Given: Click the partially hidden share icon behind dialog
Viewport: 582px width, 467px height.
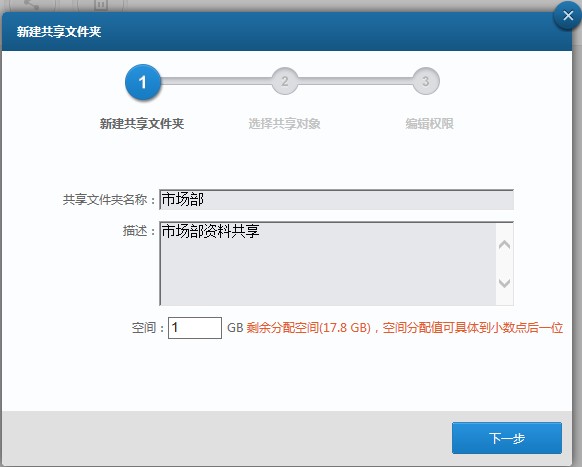Looking at the screenshot, I should point(31,5).
